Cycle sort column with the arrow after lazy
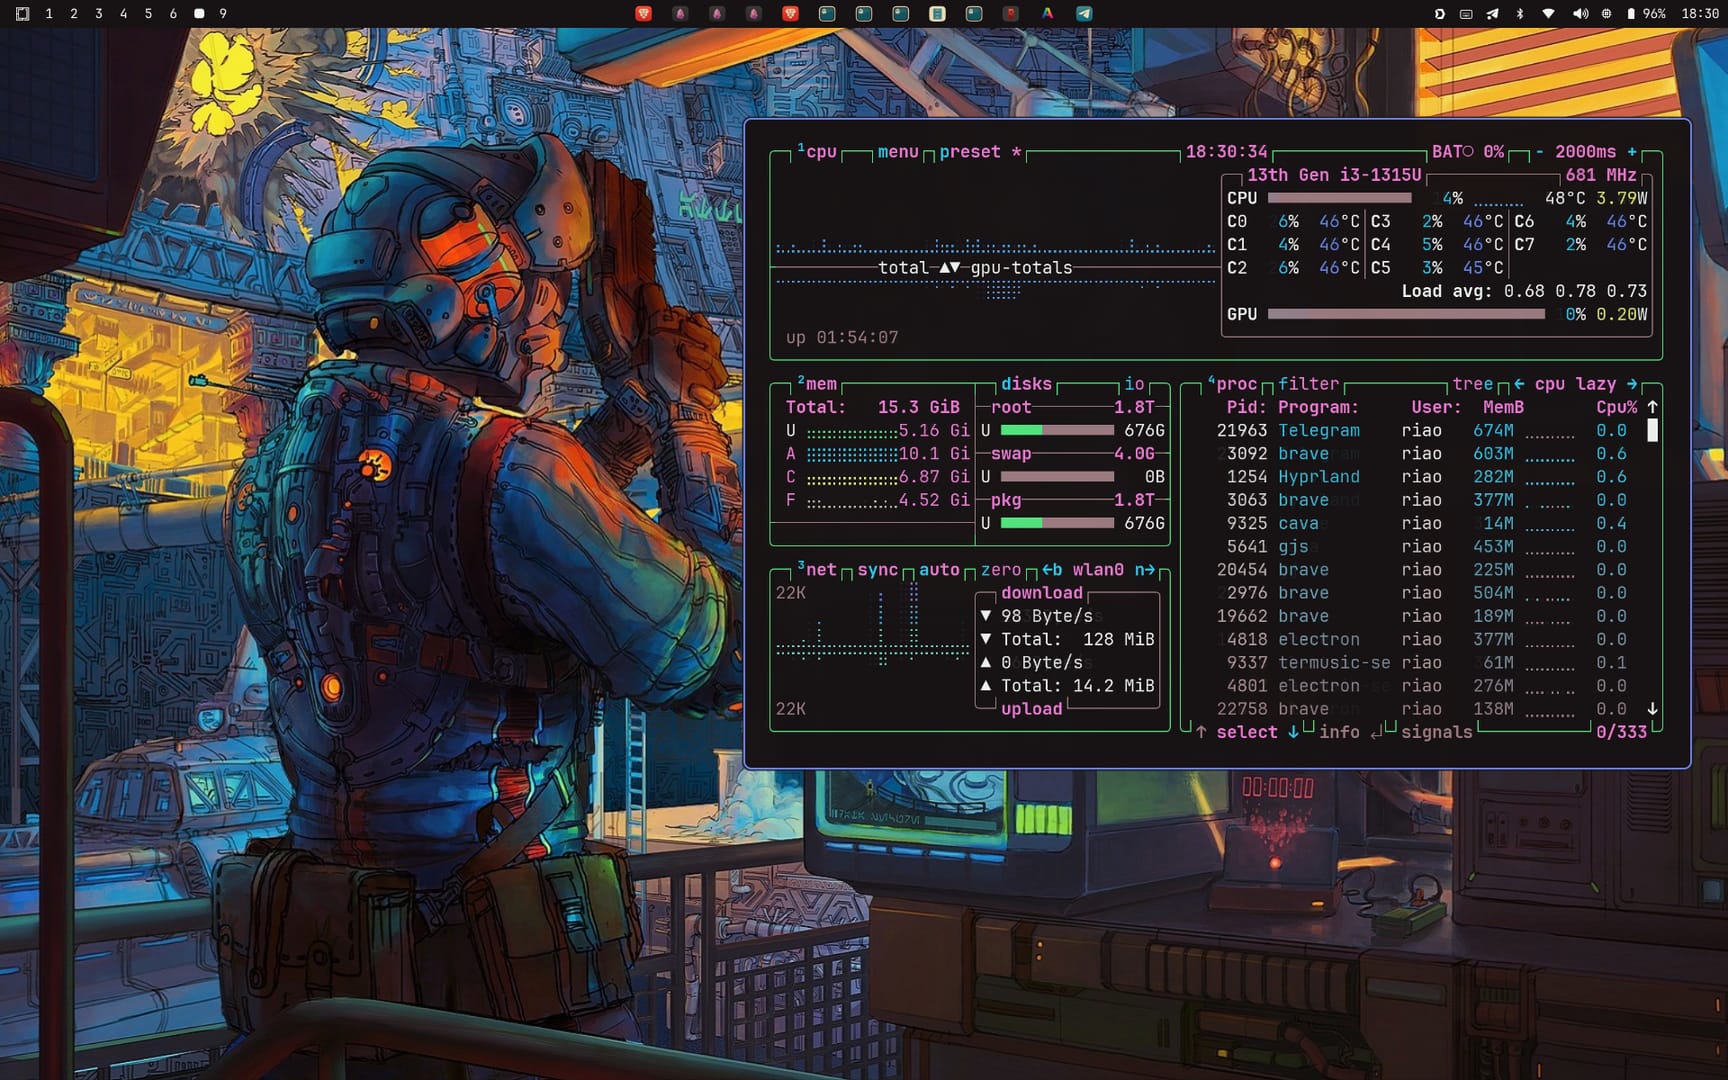Viewport: 1728px width, 1080px height. [1632, 384]
